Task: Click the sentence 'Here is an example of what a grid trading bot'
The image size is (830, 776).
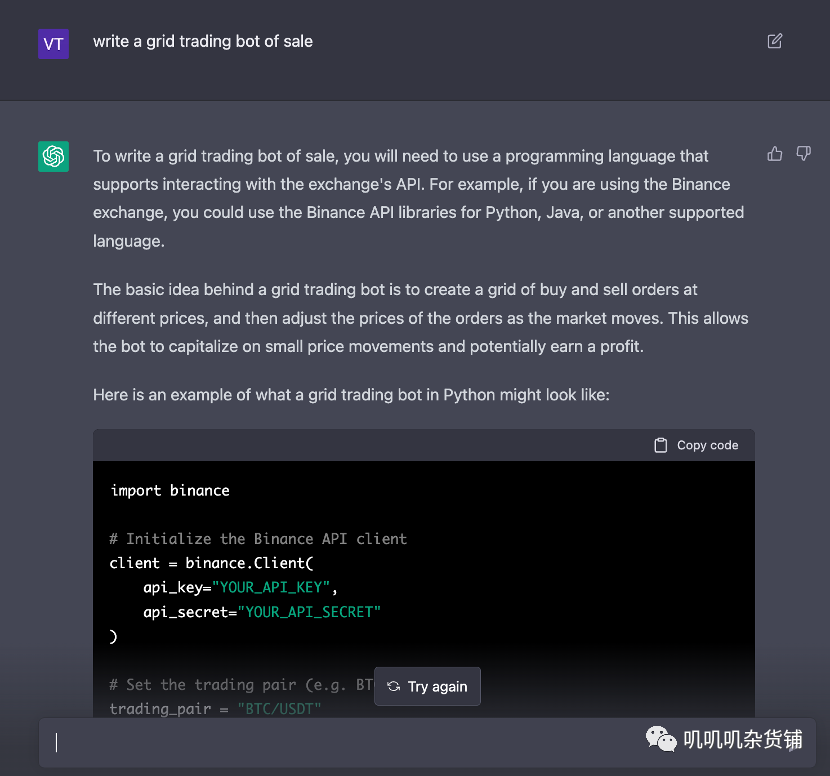Action: coord(351,395)
